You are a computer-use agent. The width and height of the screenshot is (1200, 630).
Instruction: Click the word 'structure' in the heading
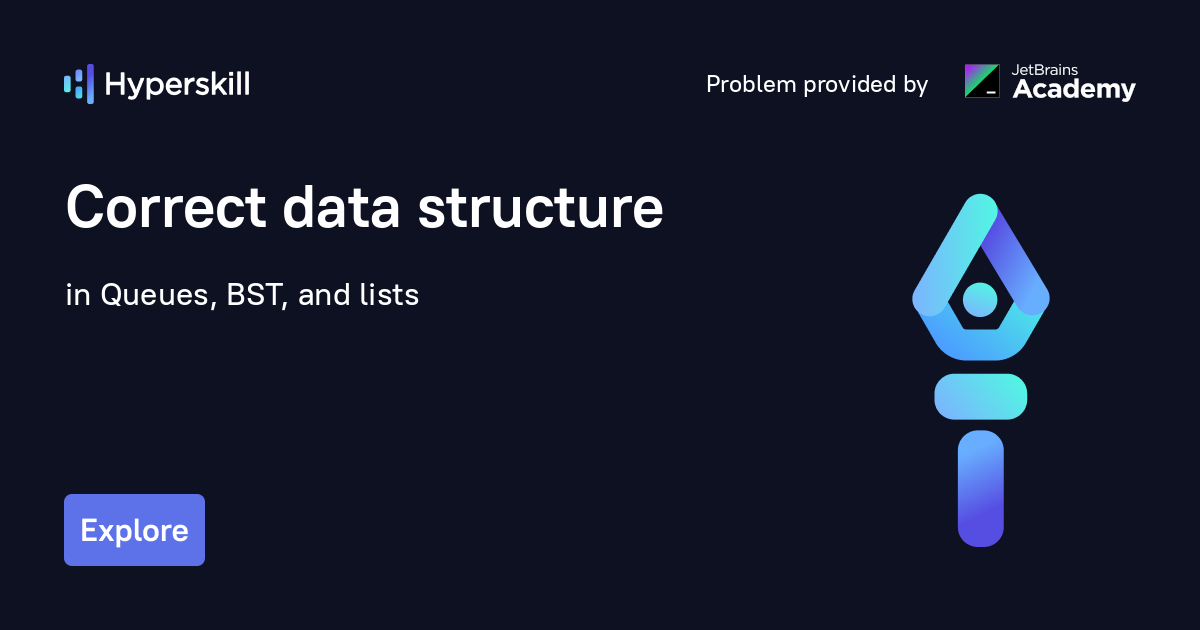pos(540,208)
